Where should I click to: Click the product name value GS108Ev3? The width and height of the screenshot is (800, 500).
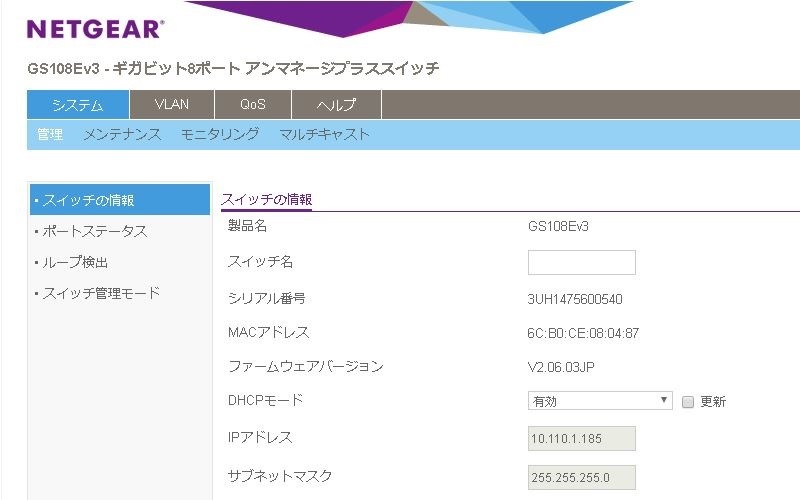[558, 227]
